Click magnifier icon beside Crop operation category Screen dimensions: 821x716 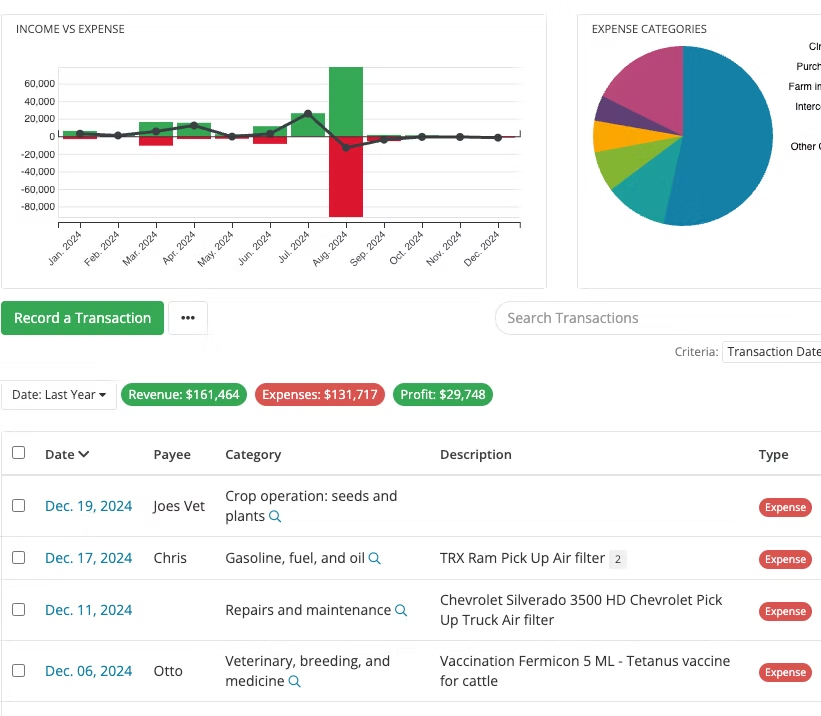(x=275, y=517)
